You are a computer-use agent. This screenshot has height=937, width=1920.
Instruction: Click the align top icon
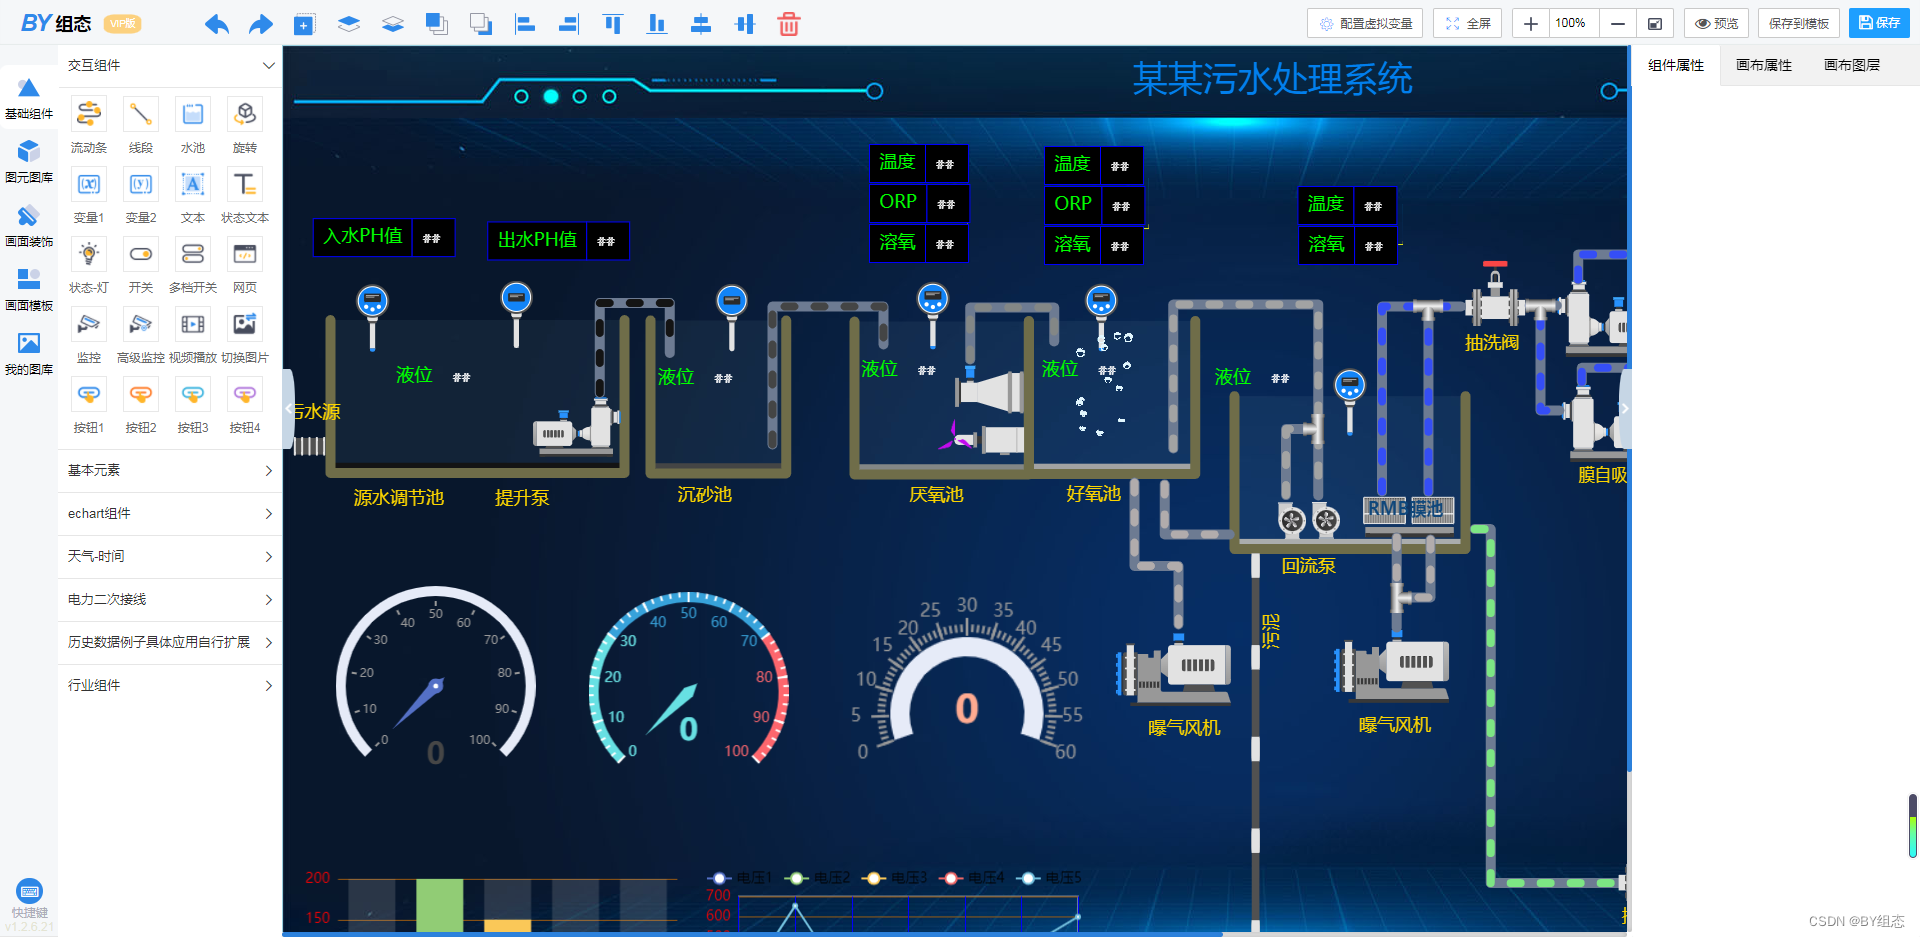click(x=613, y=24)
